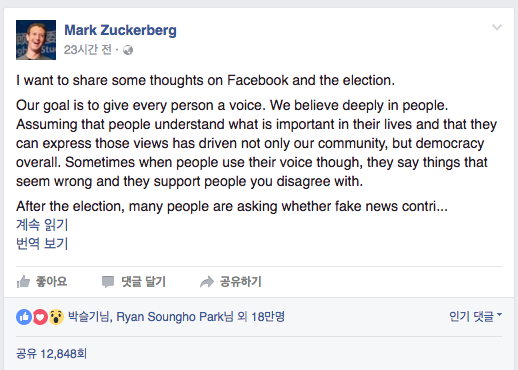The image size is (518, 370).
Task: Click the 좋아요 like button label
Action: (51, 282)
